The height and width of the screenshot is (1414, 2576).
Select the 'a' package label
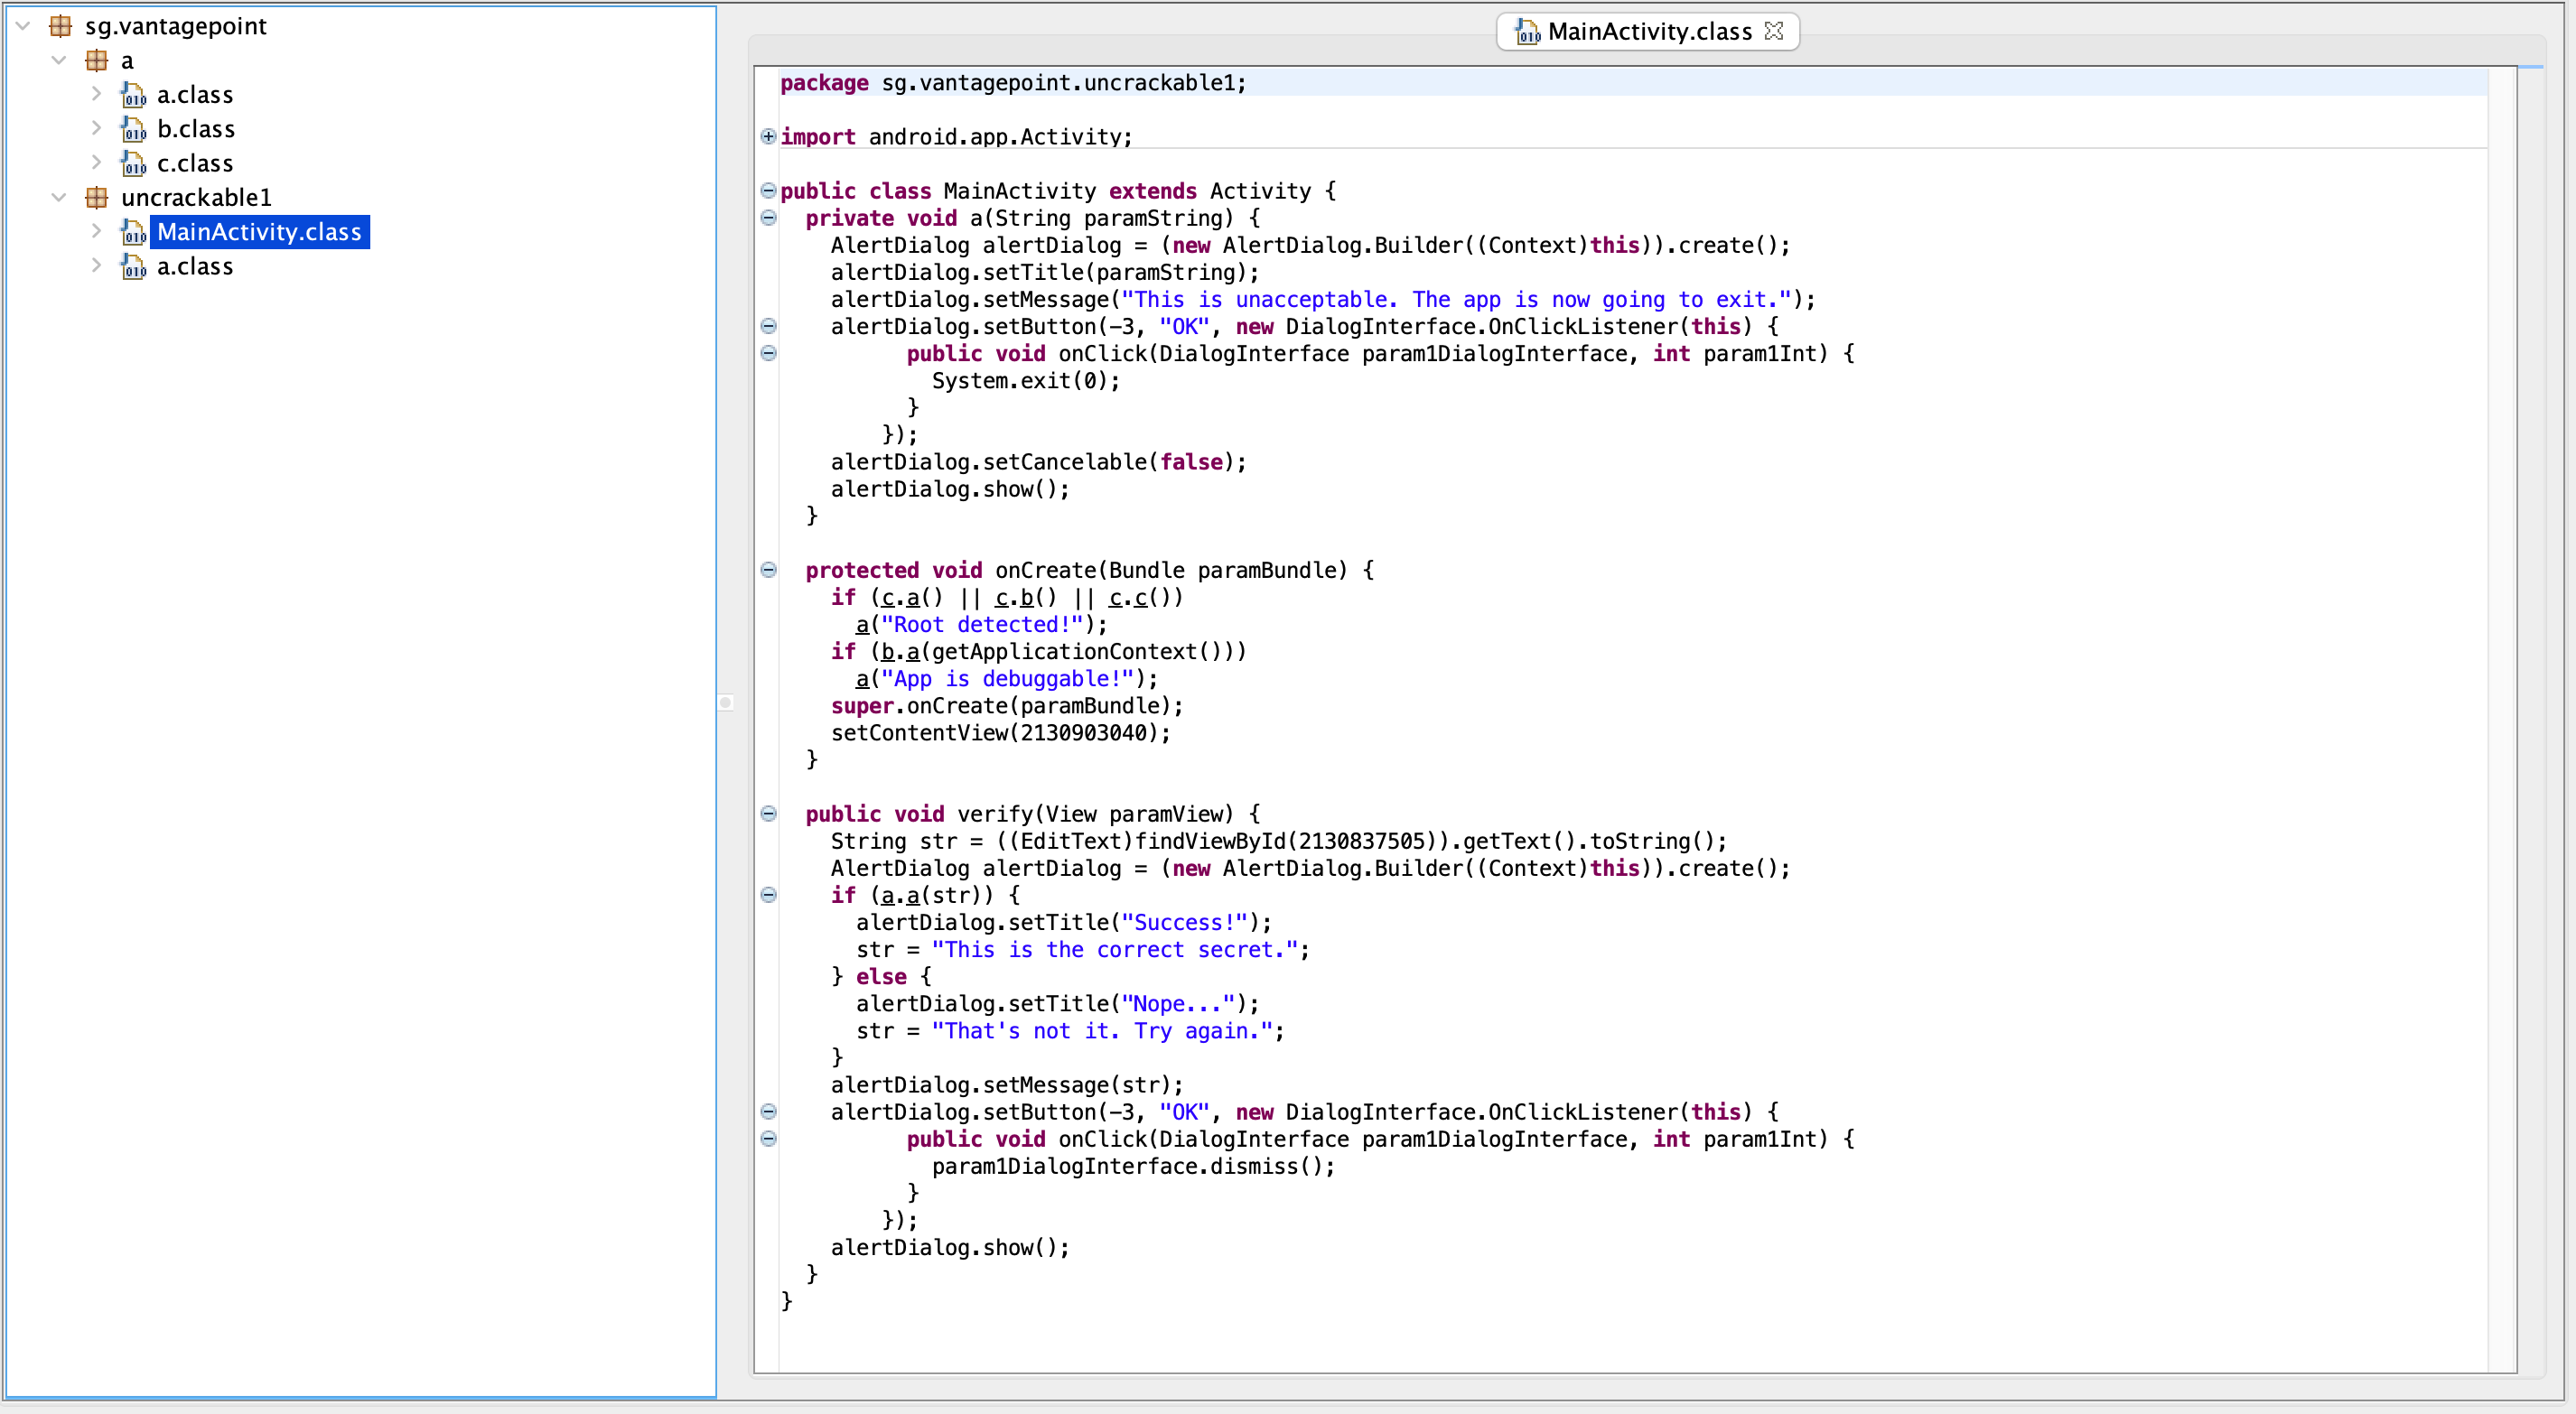(127, 61)
